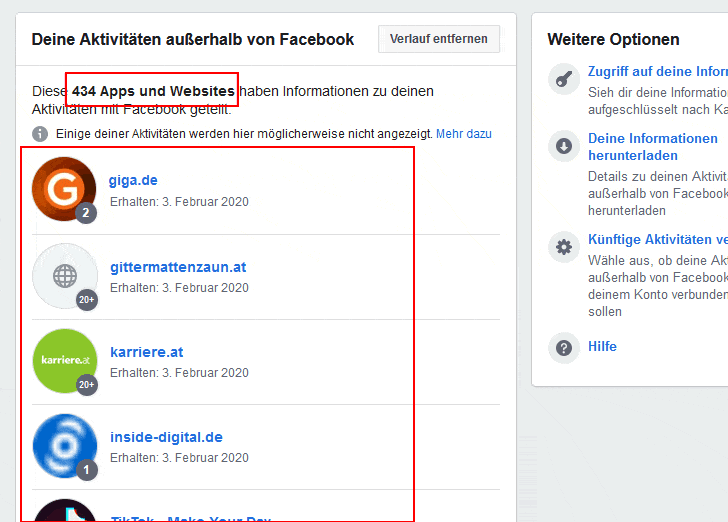Open the giga.de link
Viewport: 728px width, 522px height.
pos(133,180)
